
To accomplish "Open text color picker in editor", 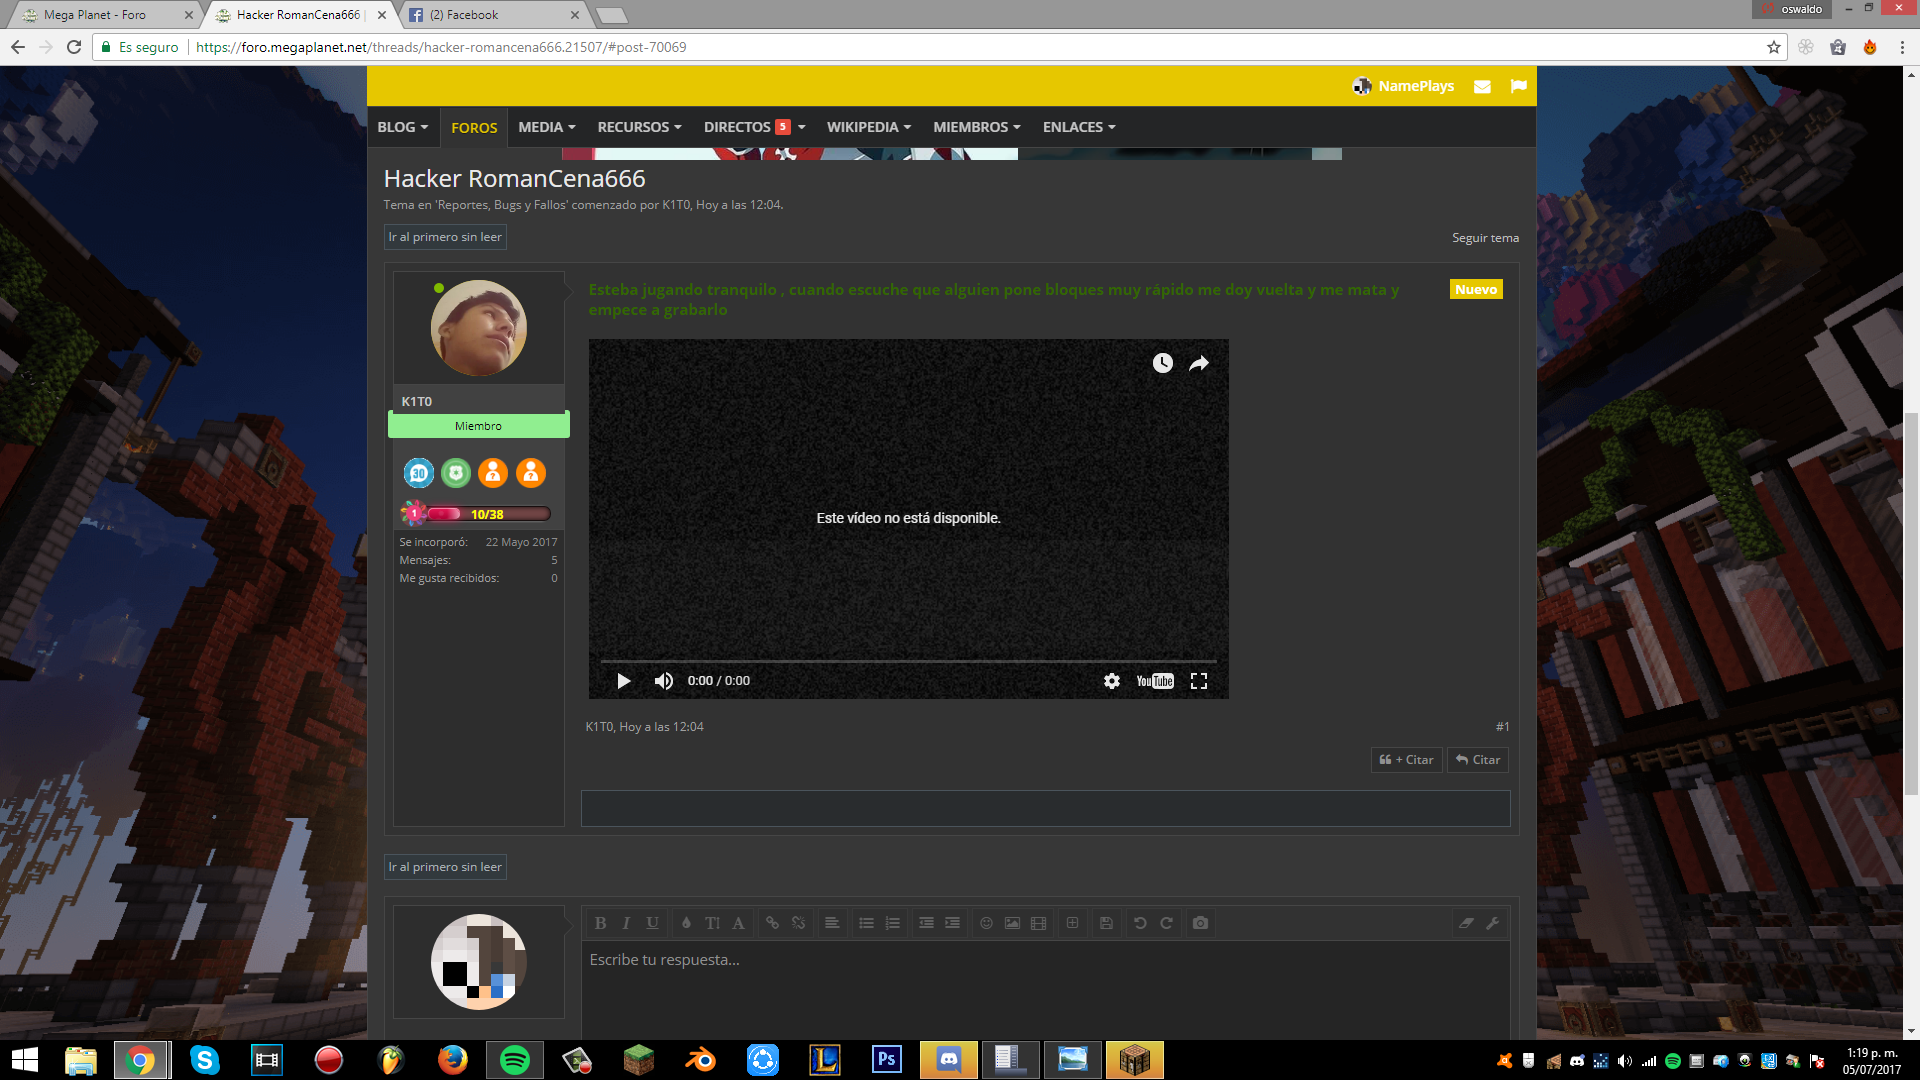I will [686, 923].
